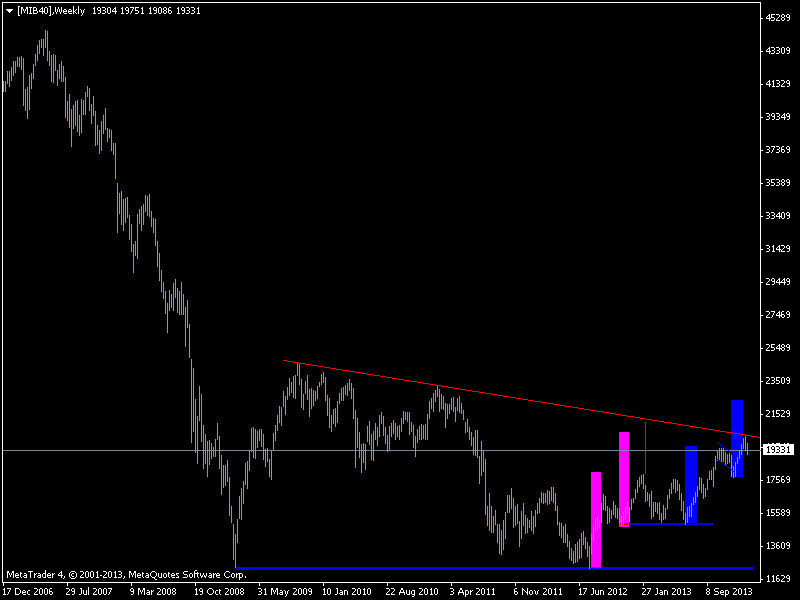Click the current price label 19331
800x600 pixels.
777,450
